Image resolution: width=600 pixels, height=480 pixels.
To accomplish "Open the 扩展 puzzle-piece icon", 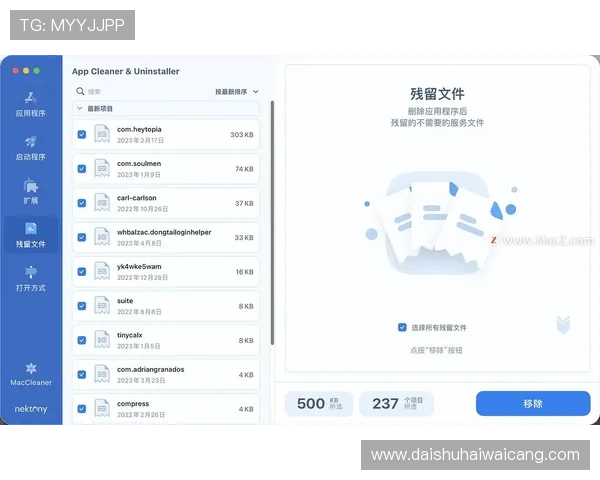I will coord(31,185).
